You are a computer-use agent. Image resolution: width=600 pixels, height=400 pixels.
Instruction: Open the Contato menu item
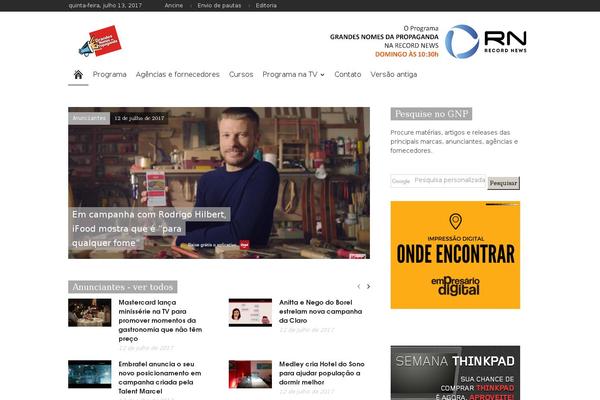click(347, 74)
